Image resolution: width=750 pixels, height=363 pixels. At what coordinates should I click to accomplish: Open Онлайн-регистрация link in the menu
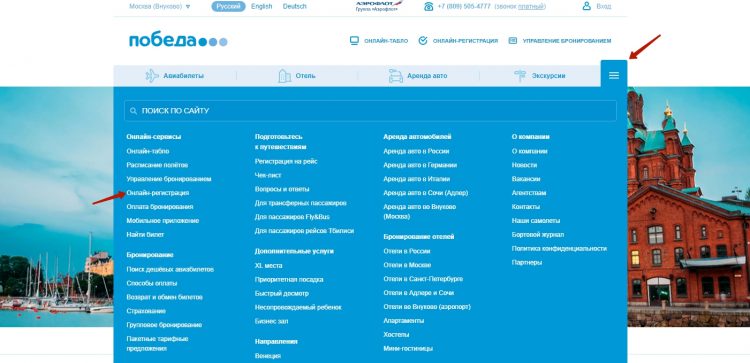point(158,193)
